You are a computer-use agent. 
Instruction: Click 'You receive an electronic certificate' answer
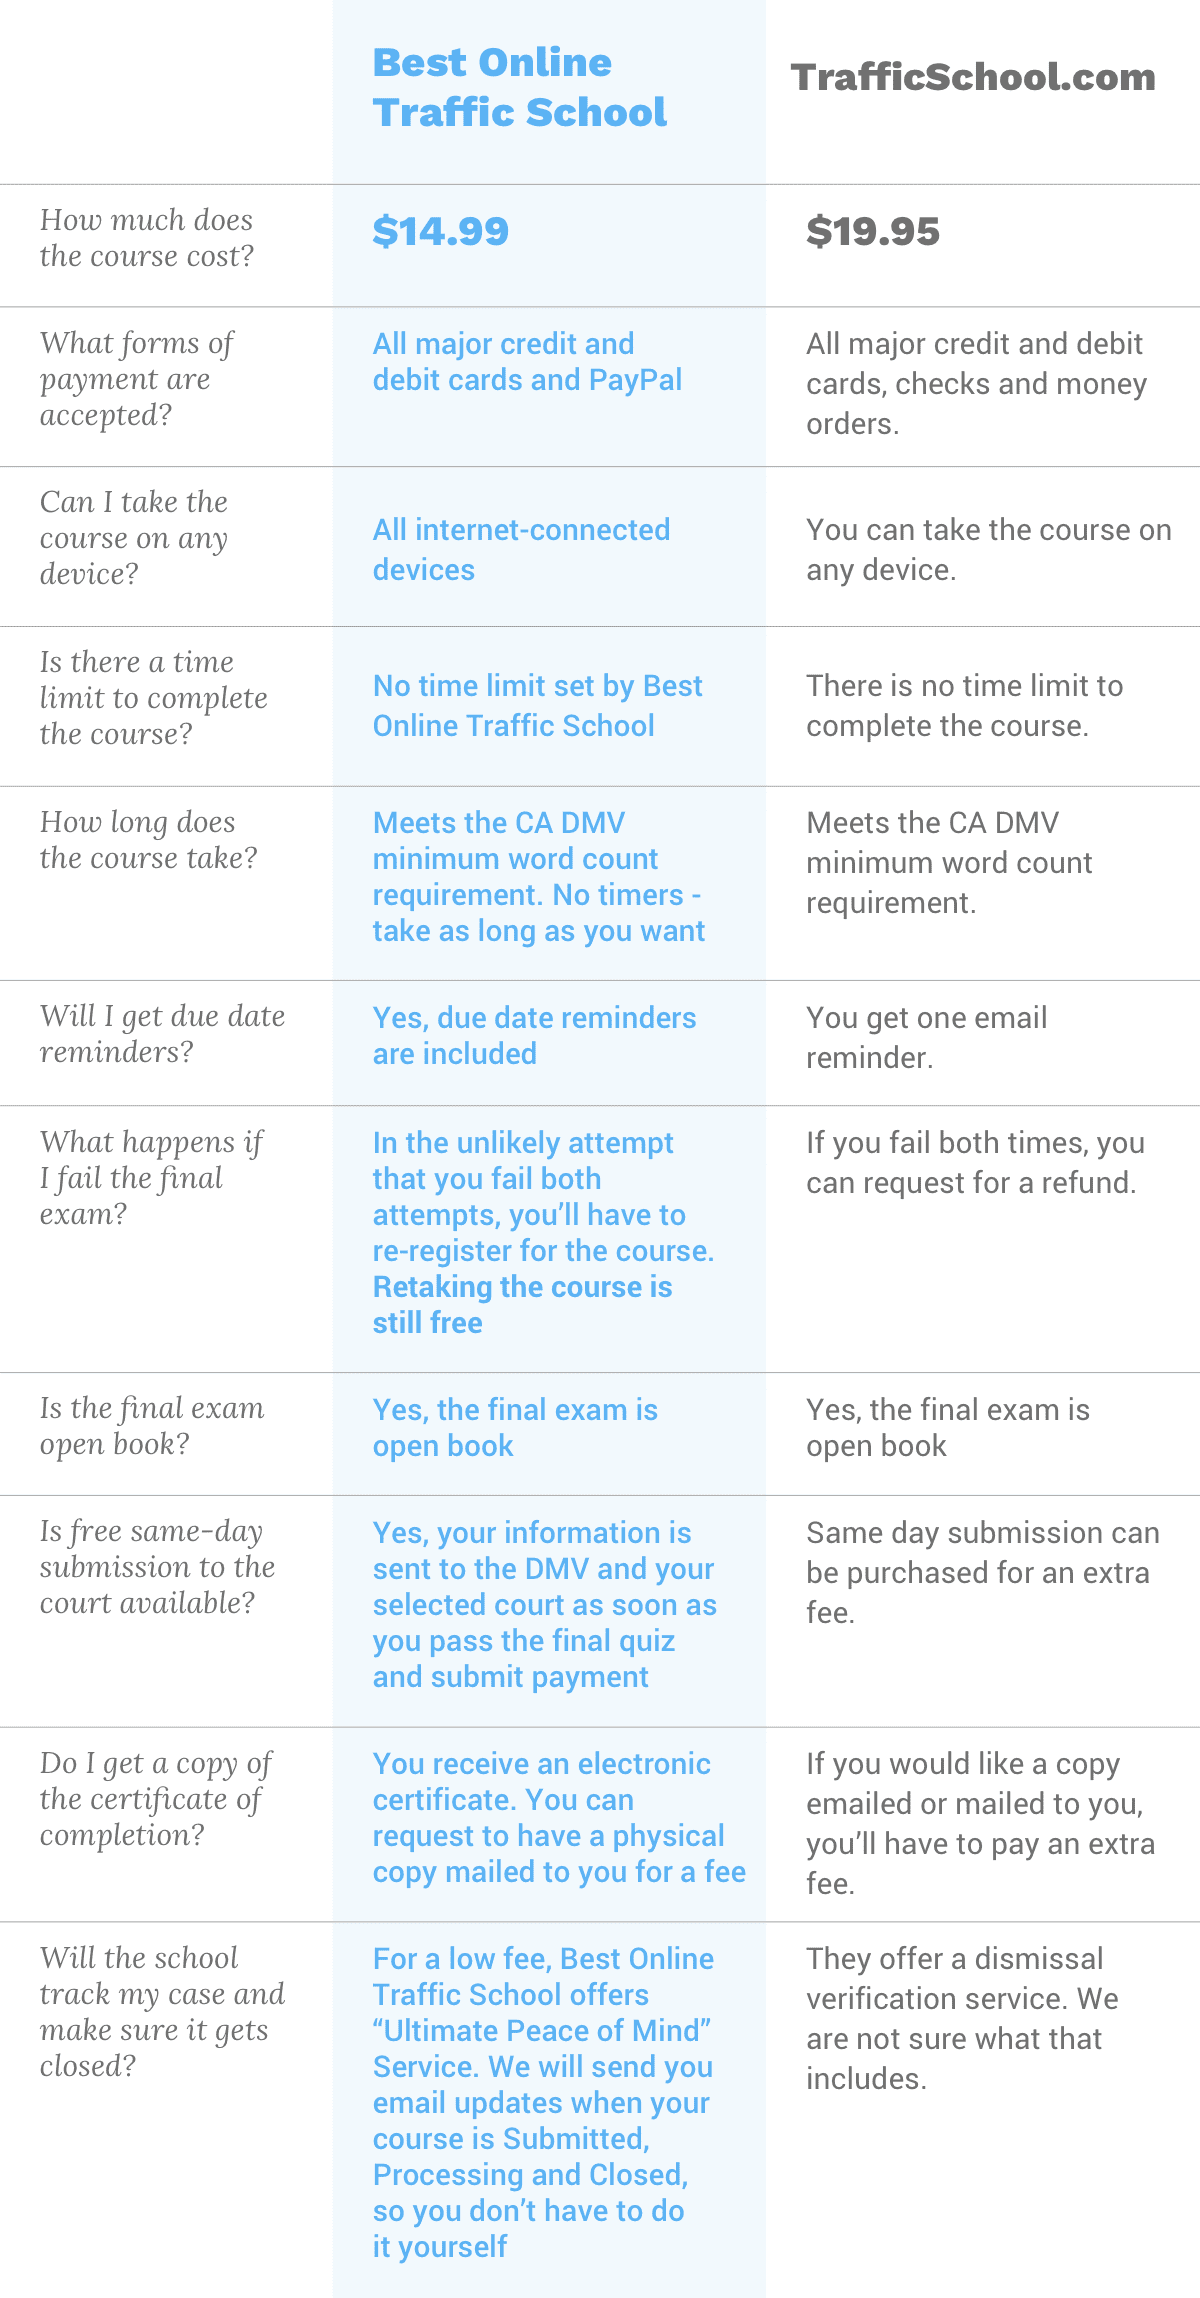point(559,1818)
